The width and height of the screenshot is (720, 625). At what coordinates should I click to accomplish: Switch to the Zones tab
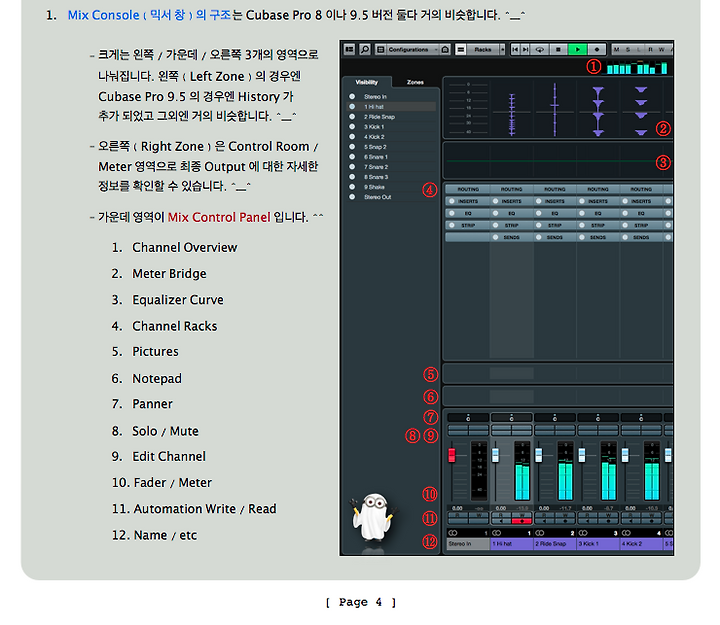click(x=415, y=82)
